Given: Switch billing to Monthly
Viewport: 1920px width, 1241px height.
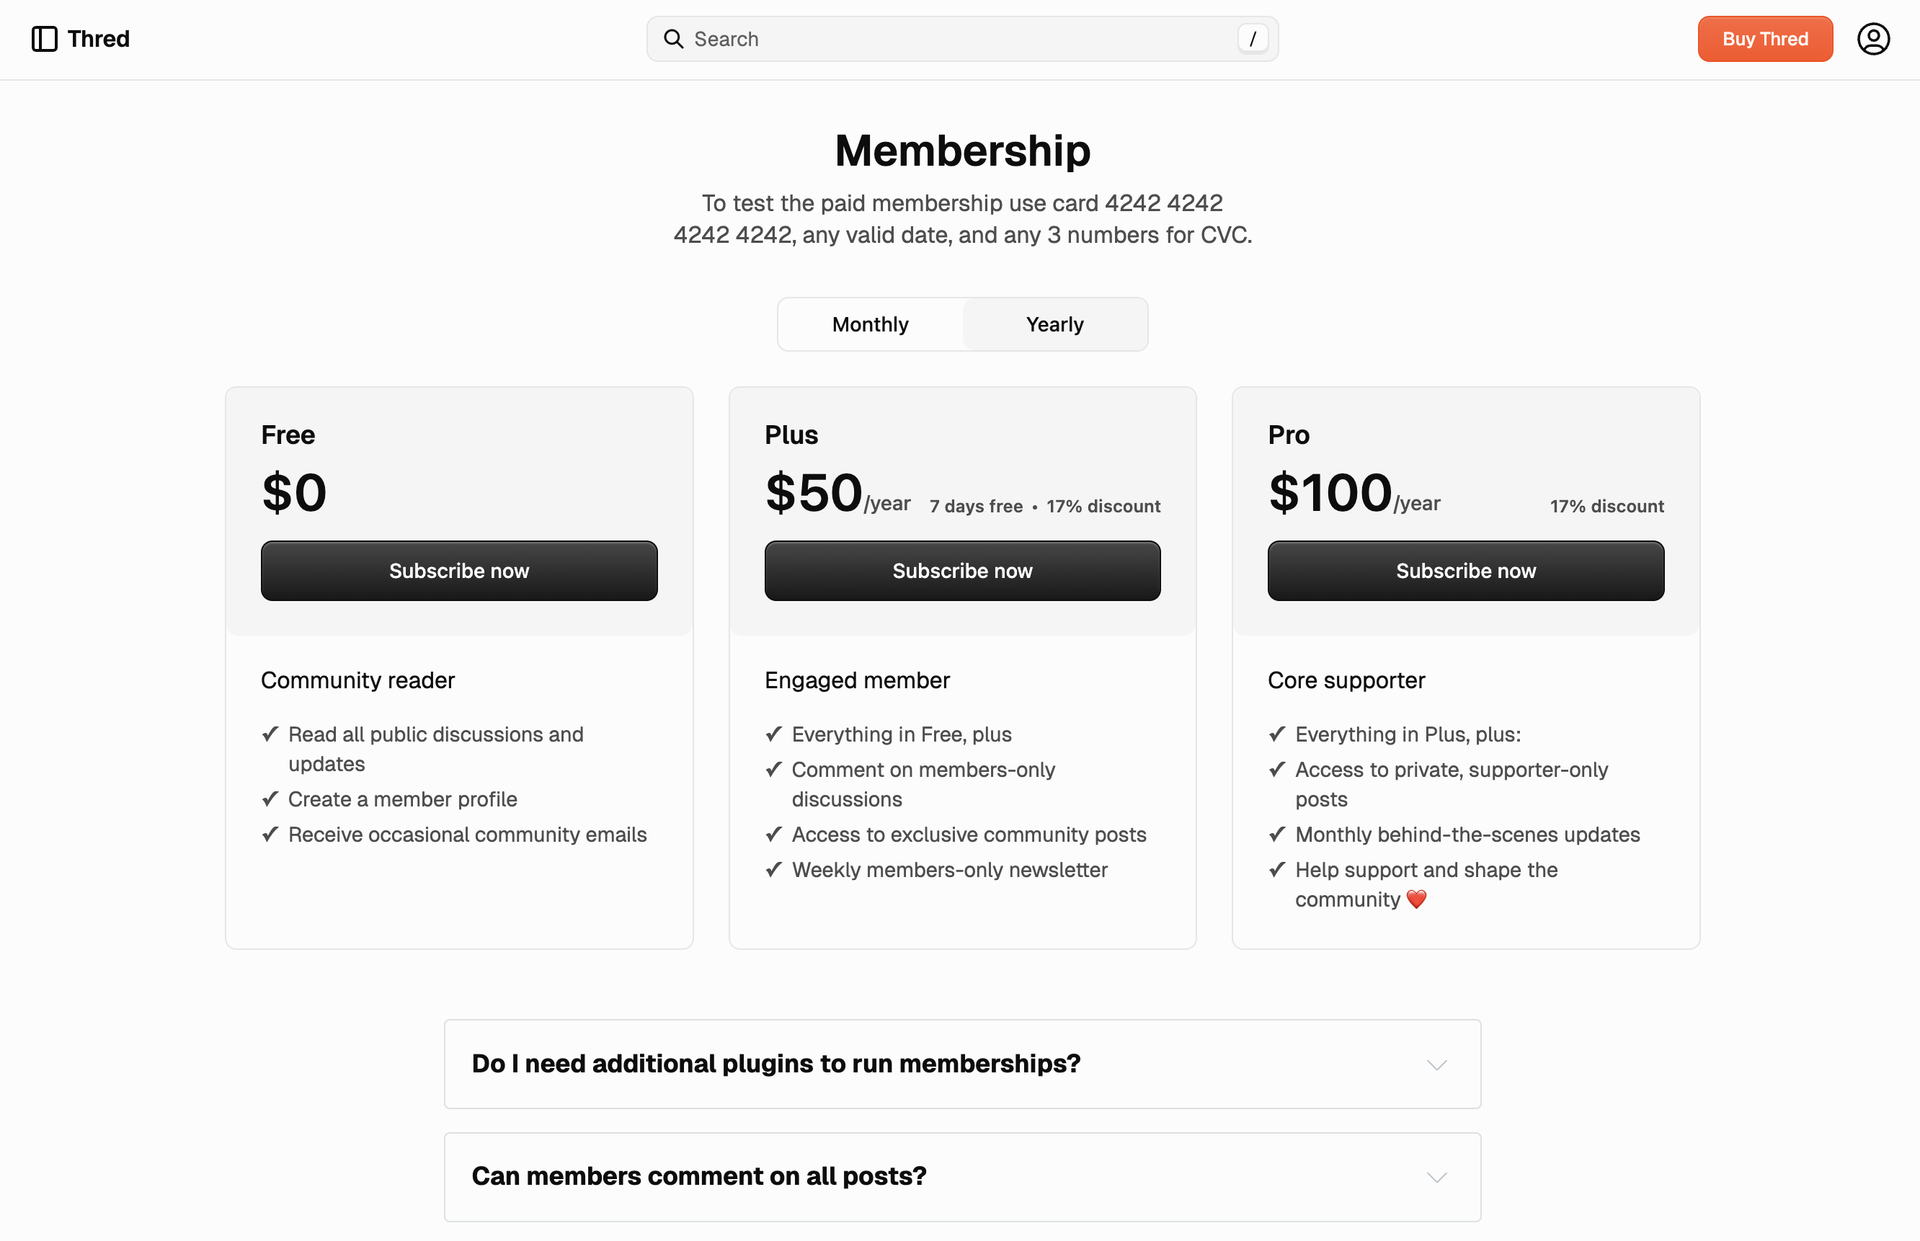Looking at the screenshot, I should pyautogui.click(x=869, y=324).
